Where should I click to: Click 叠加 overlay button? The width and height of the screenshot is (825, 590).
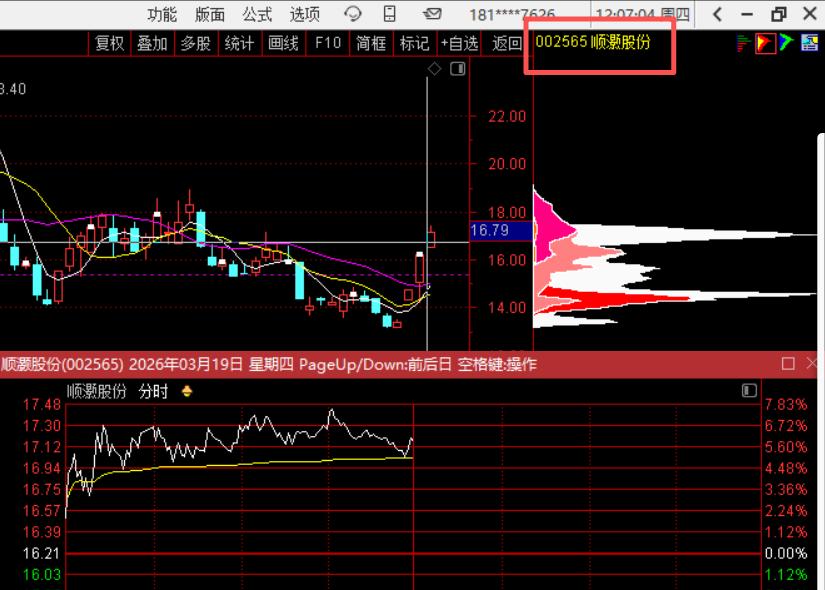click(x=152, y=43)
